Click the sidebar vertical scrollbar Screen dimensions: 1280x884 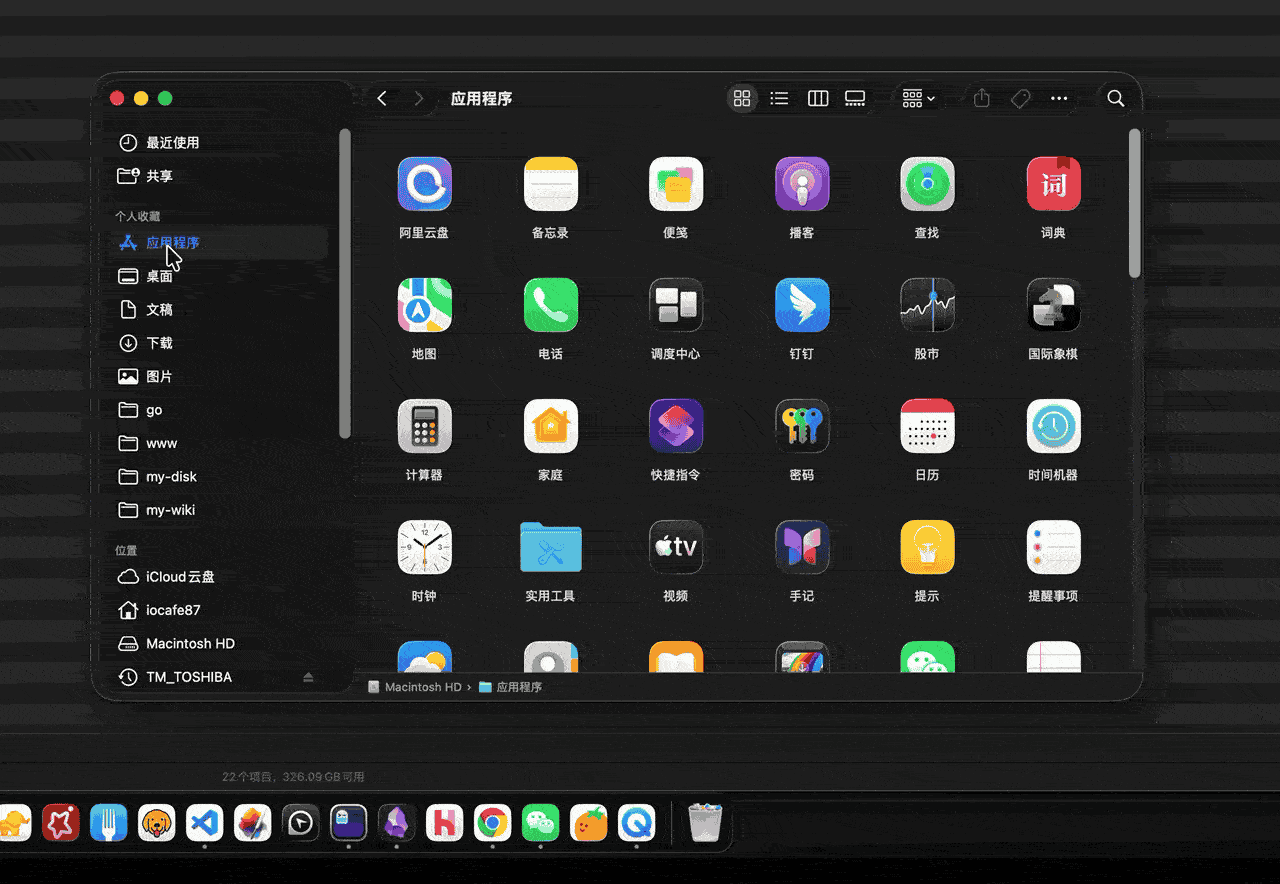(345, 284)
